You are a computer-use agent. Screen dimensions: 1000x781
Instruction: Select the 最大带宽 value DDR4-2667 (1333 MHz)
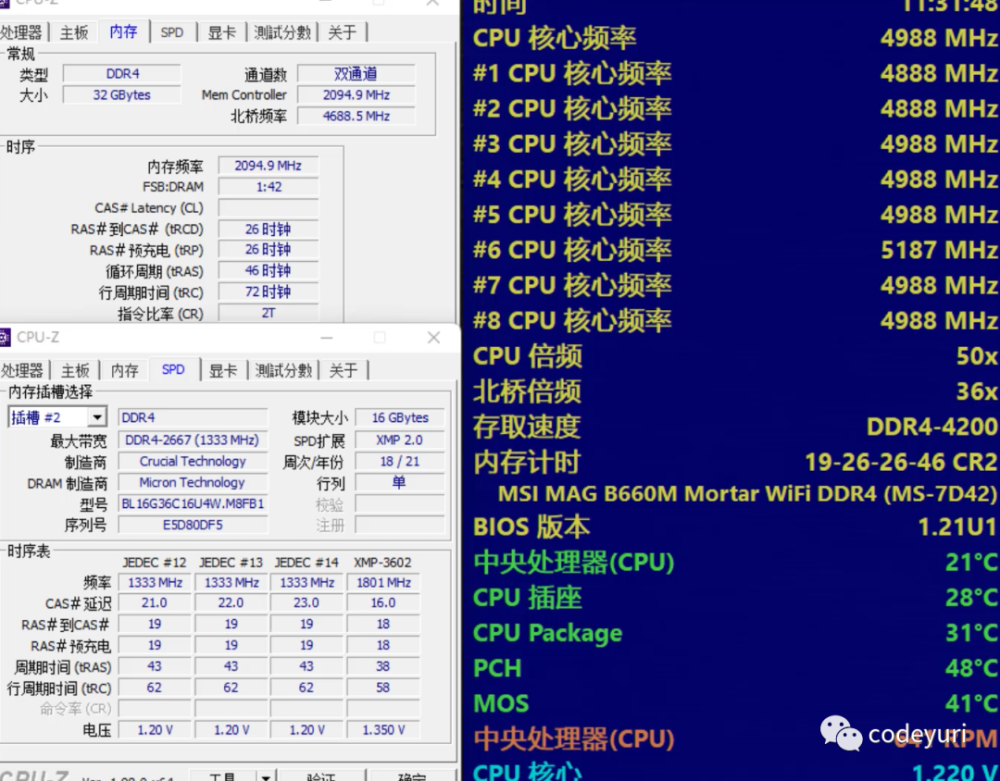pos(192,440)
